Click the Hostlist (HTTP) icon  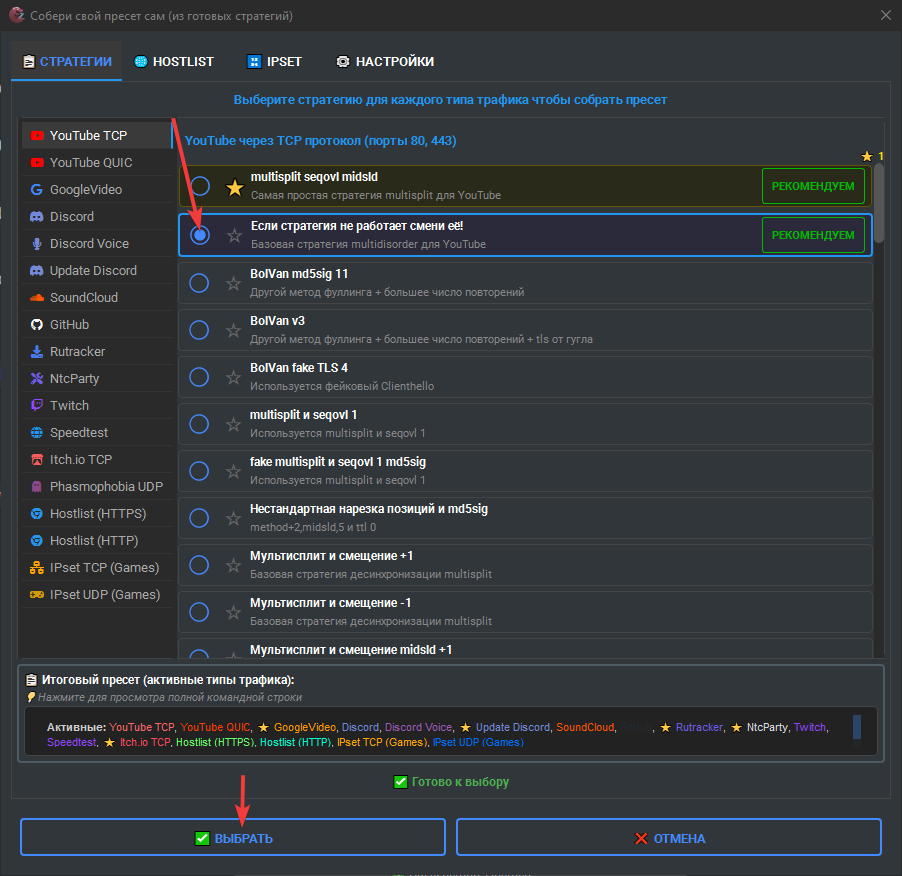(x=37, y=541)
